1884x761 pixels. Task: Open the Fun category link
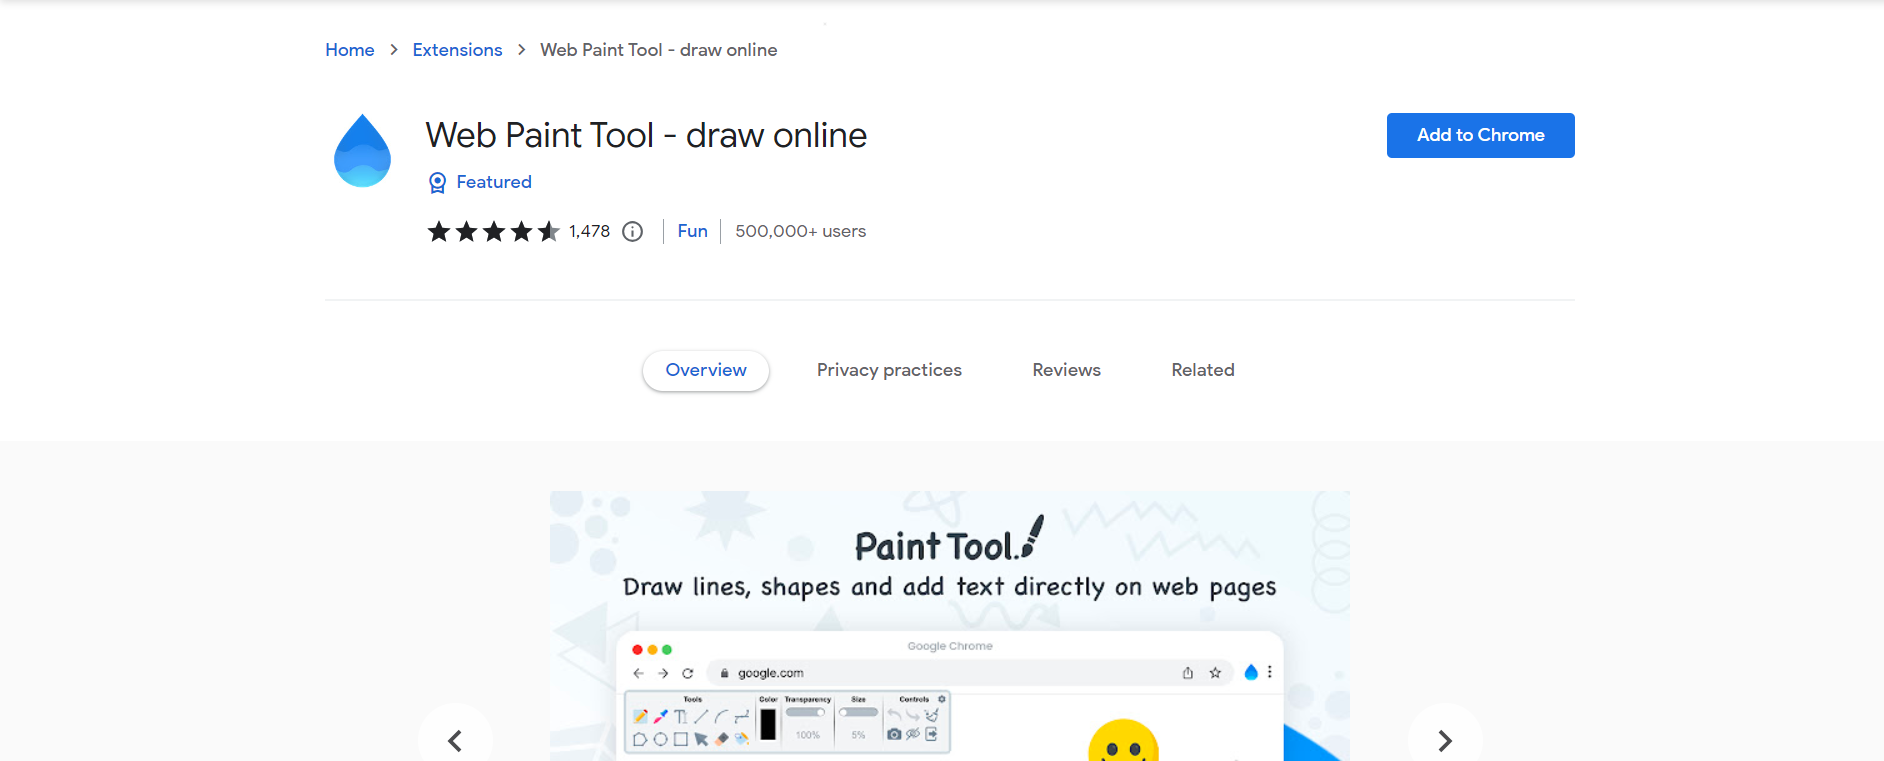[x=692, y=231]
